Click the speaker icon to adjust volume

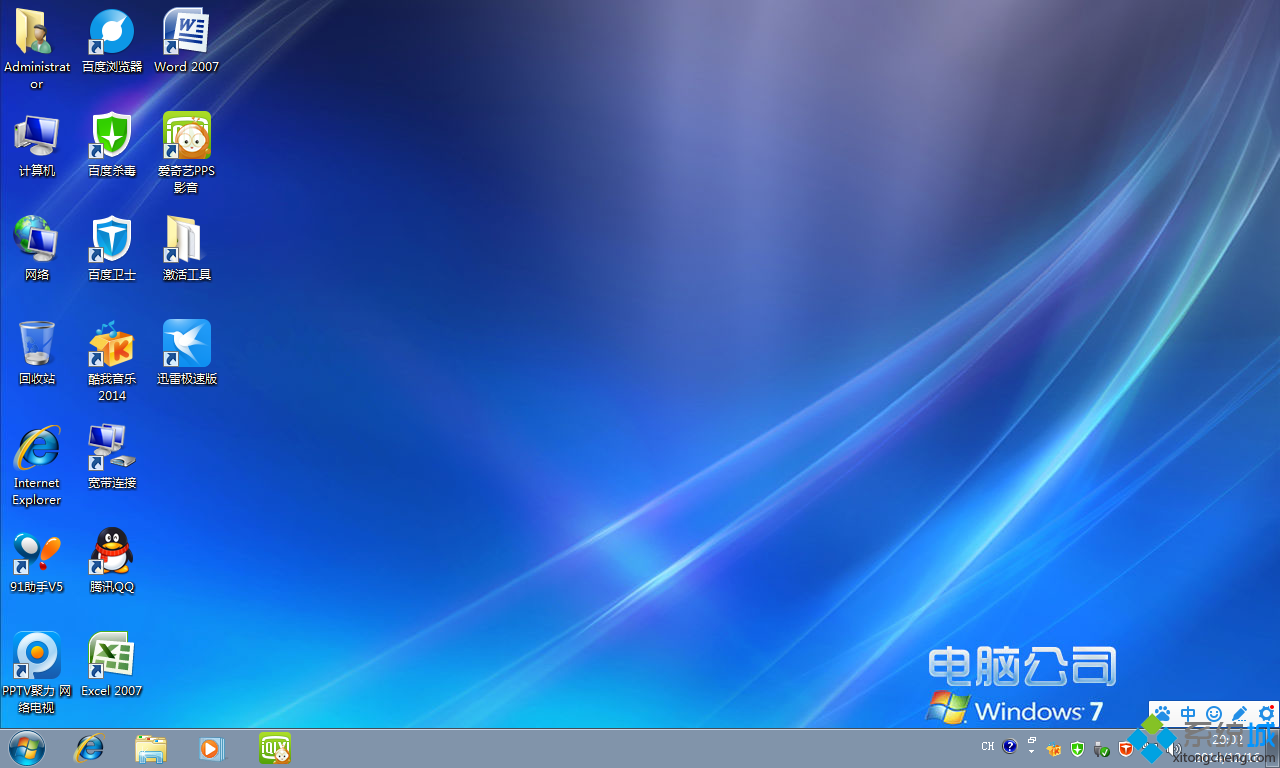tap(1175, 748)
